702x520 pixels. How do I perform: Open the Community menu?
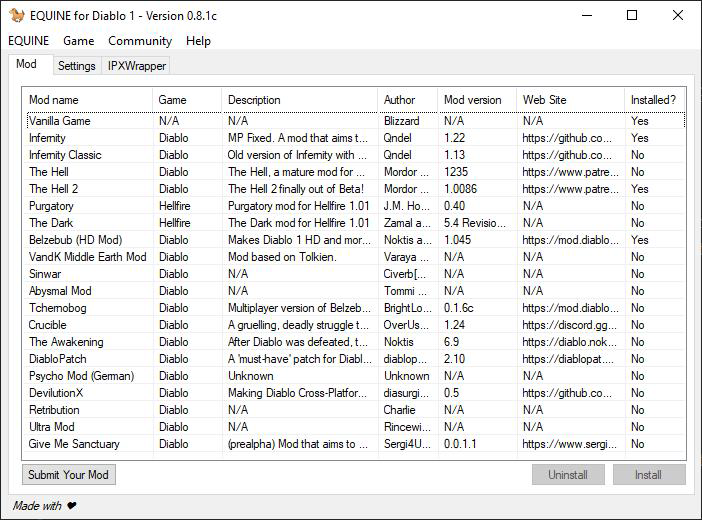[140, 41]
